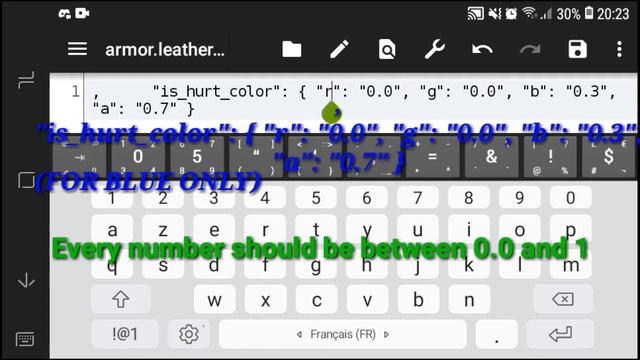Tap the Wi-Fi status icon

tap(529, 13)
